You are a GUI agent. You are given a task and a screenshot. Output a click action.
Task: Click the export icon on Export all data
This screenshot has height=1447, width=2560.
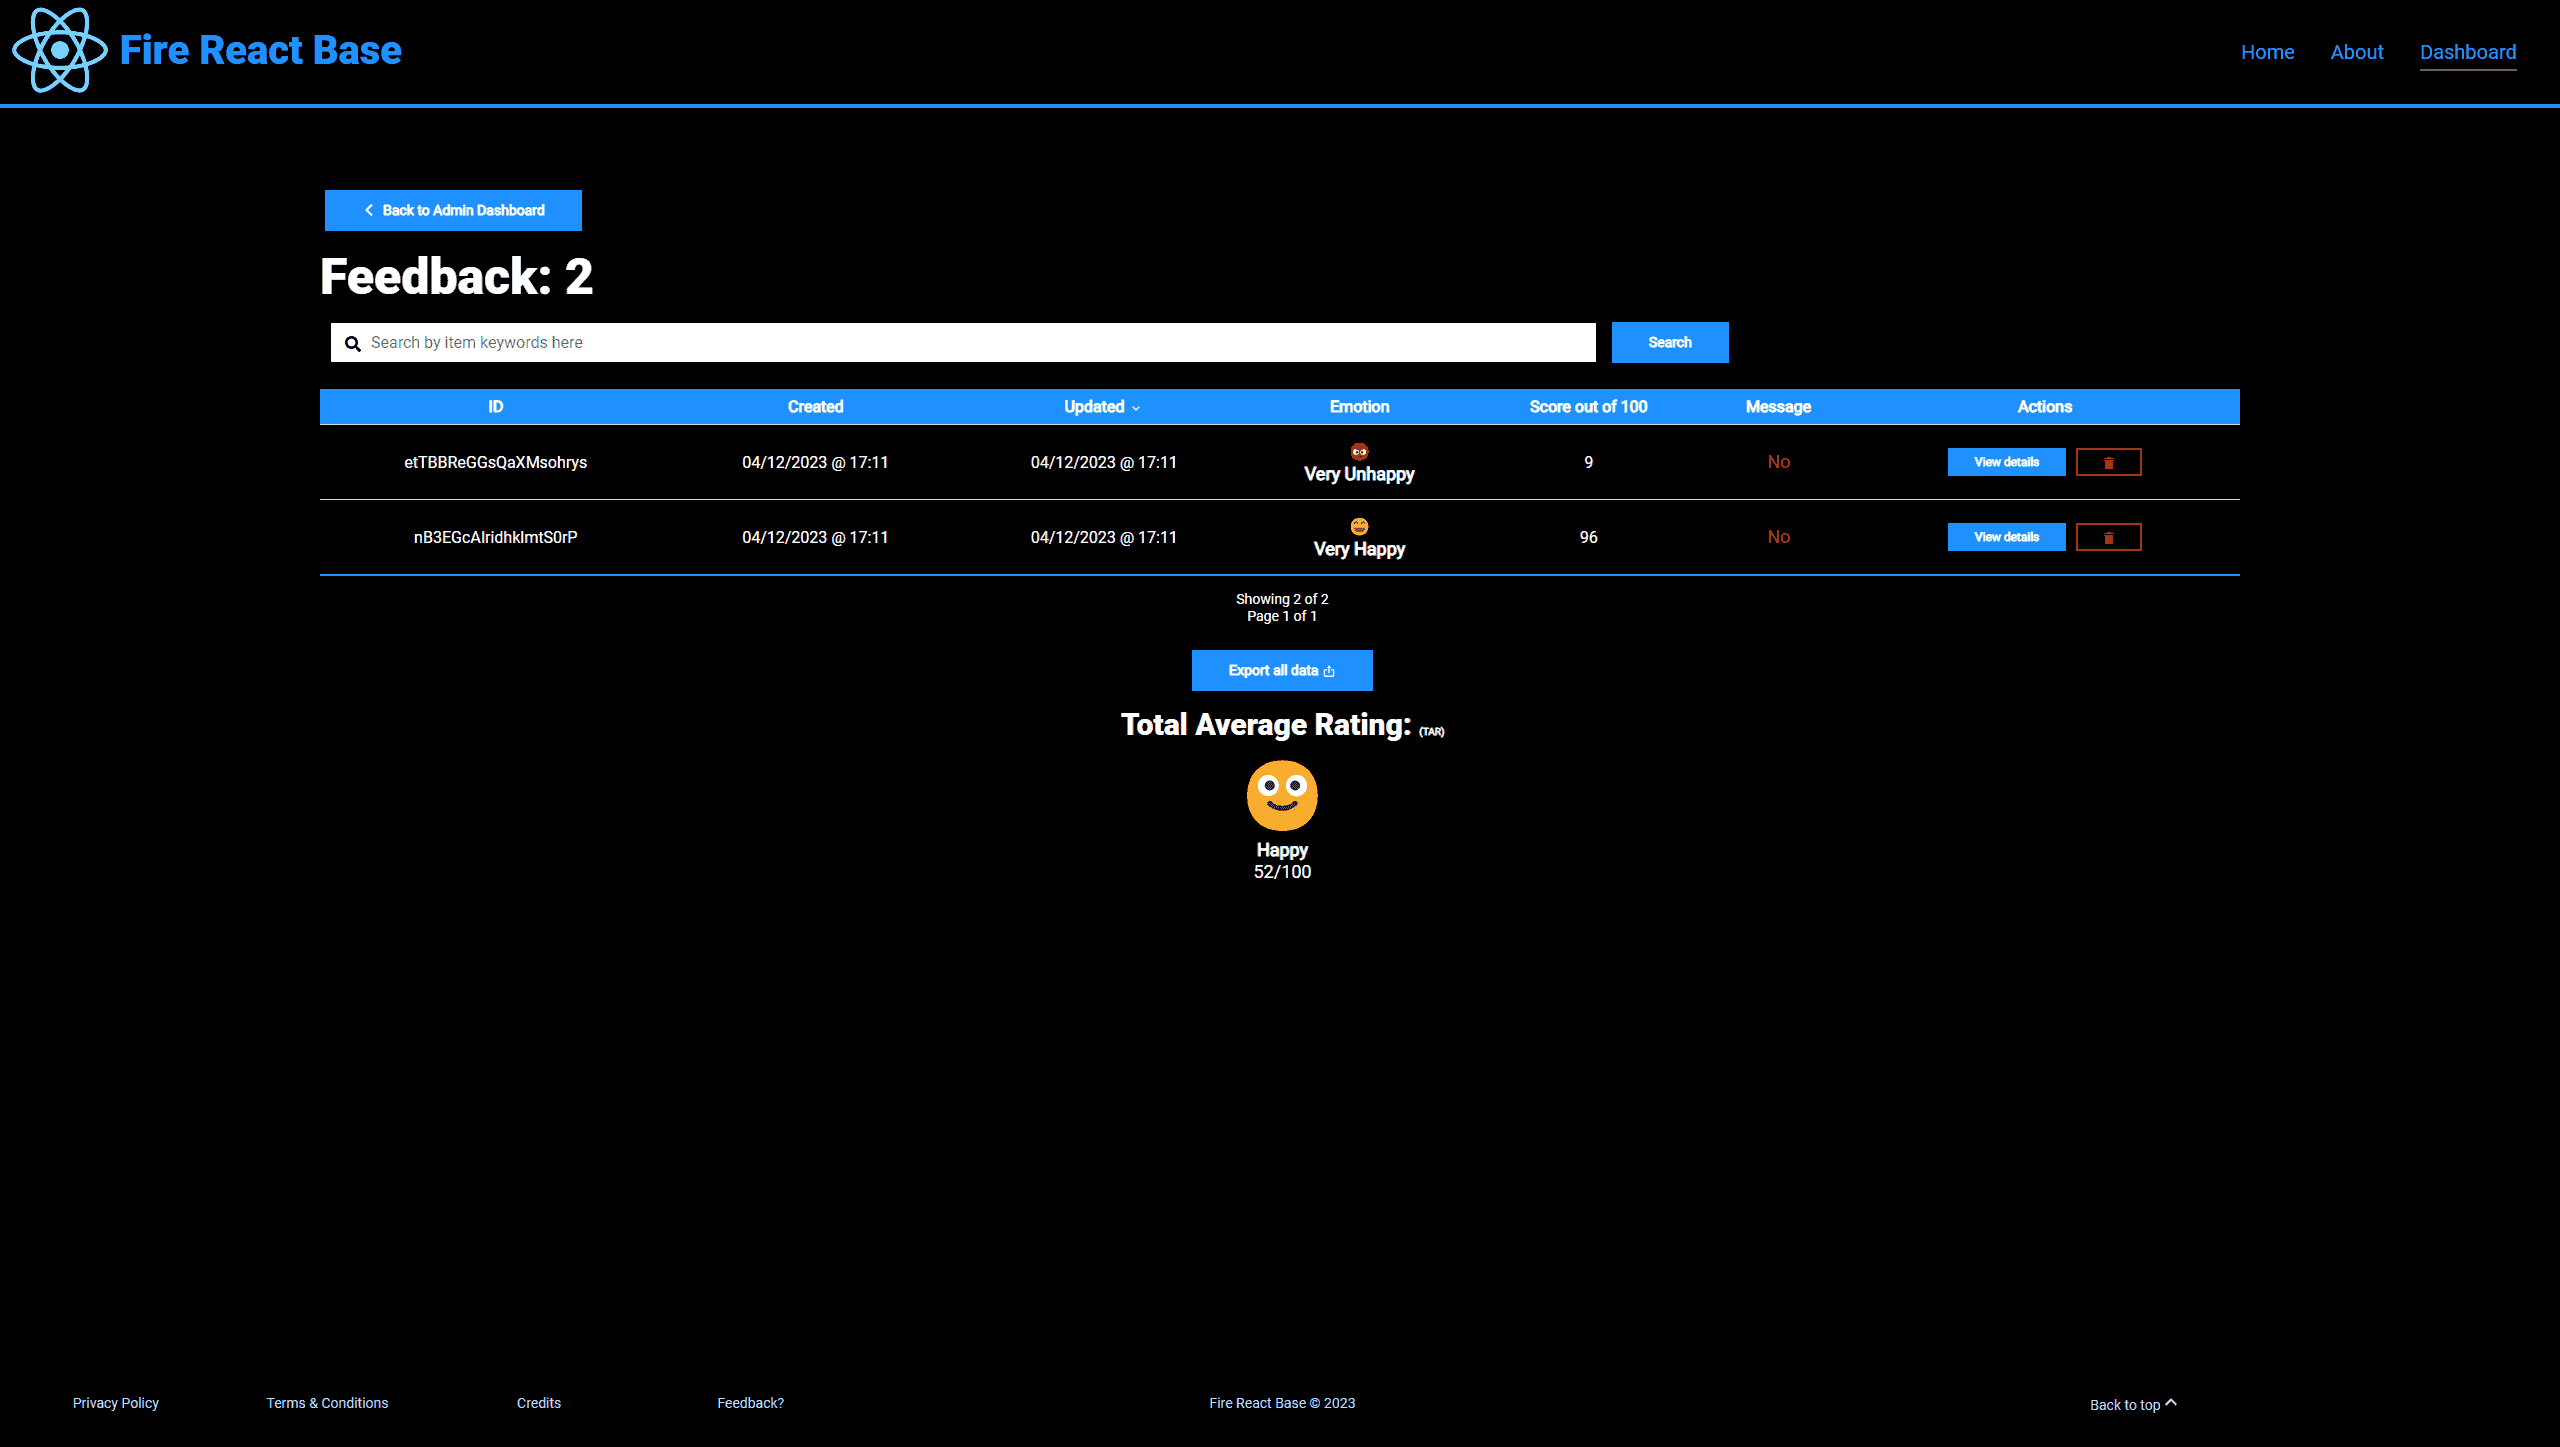coord(1331,670)
